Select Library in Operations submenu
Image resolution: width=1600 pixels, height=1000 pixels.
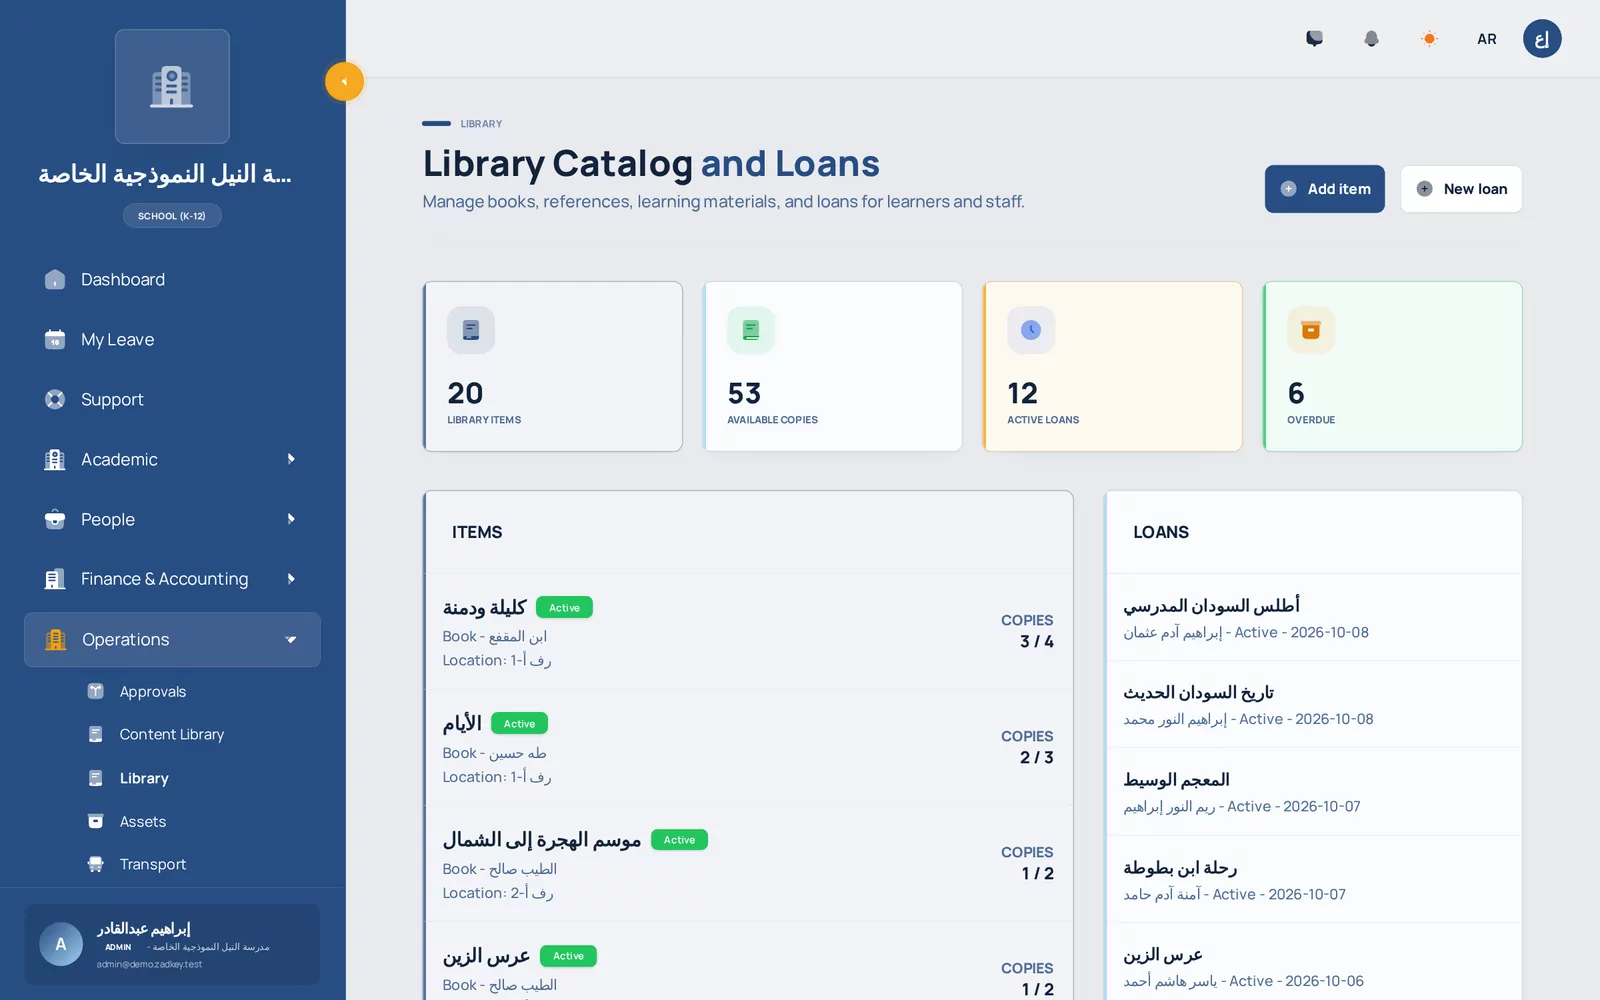[144, 779]
